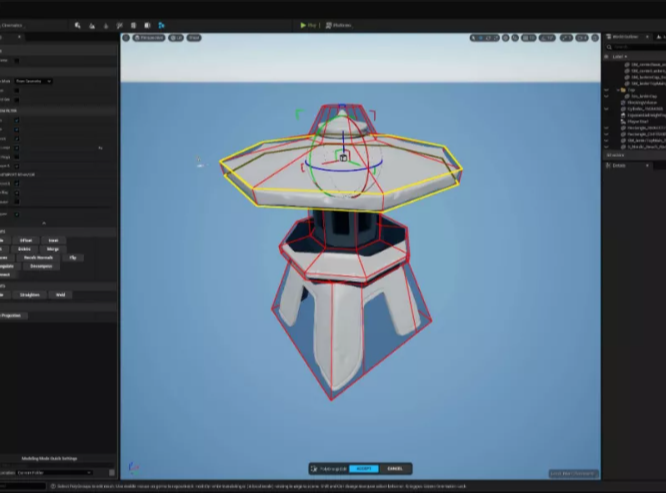666x493 pixels.
Task: Click the Recalc Normals button
Action: click(x=38, y=258)
